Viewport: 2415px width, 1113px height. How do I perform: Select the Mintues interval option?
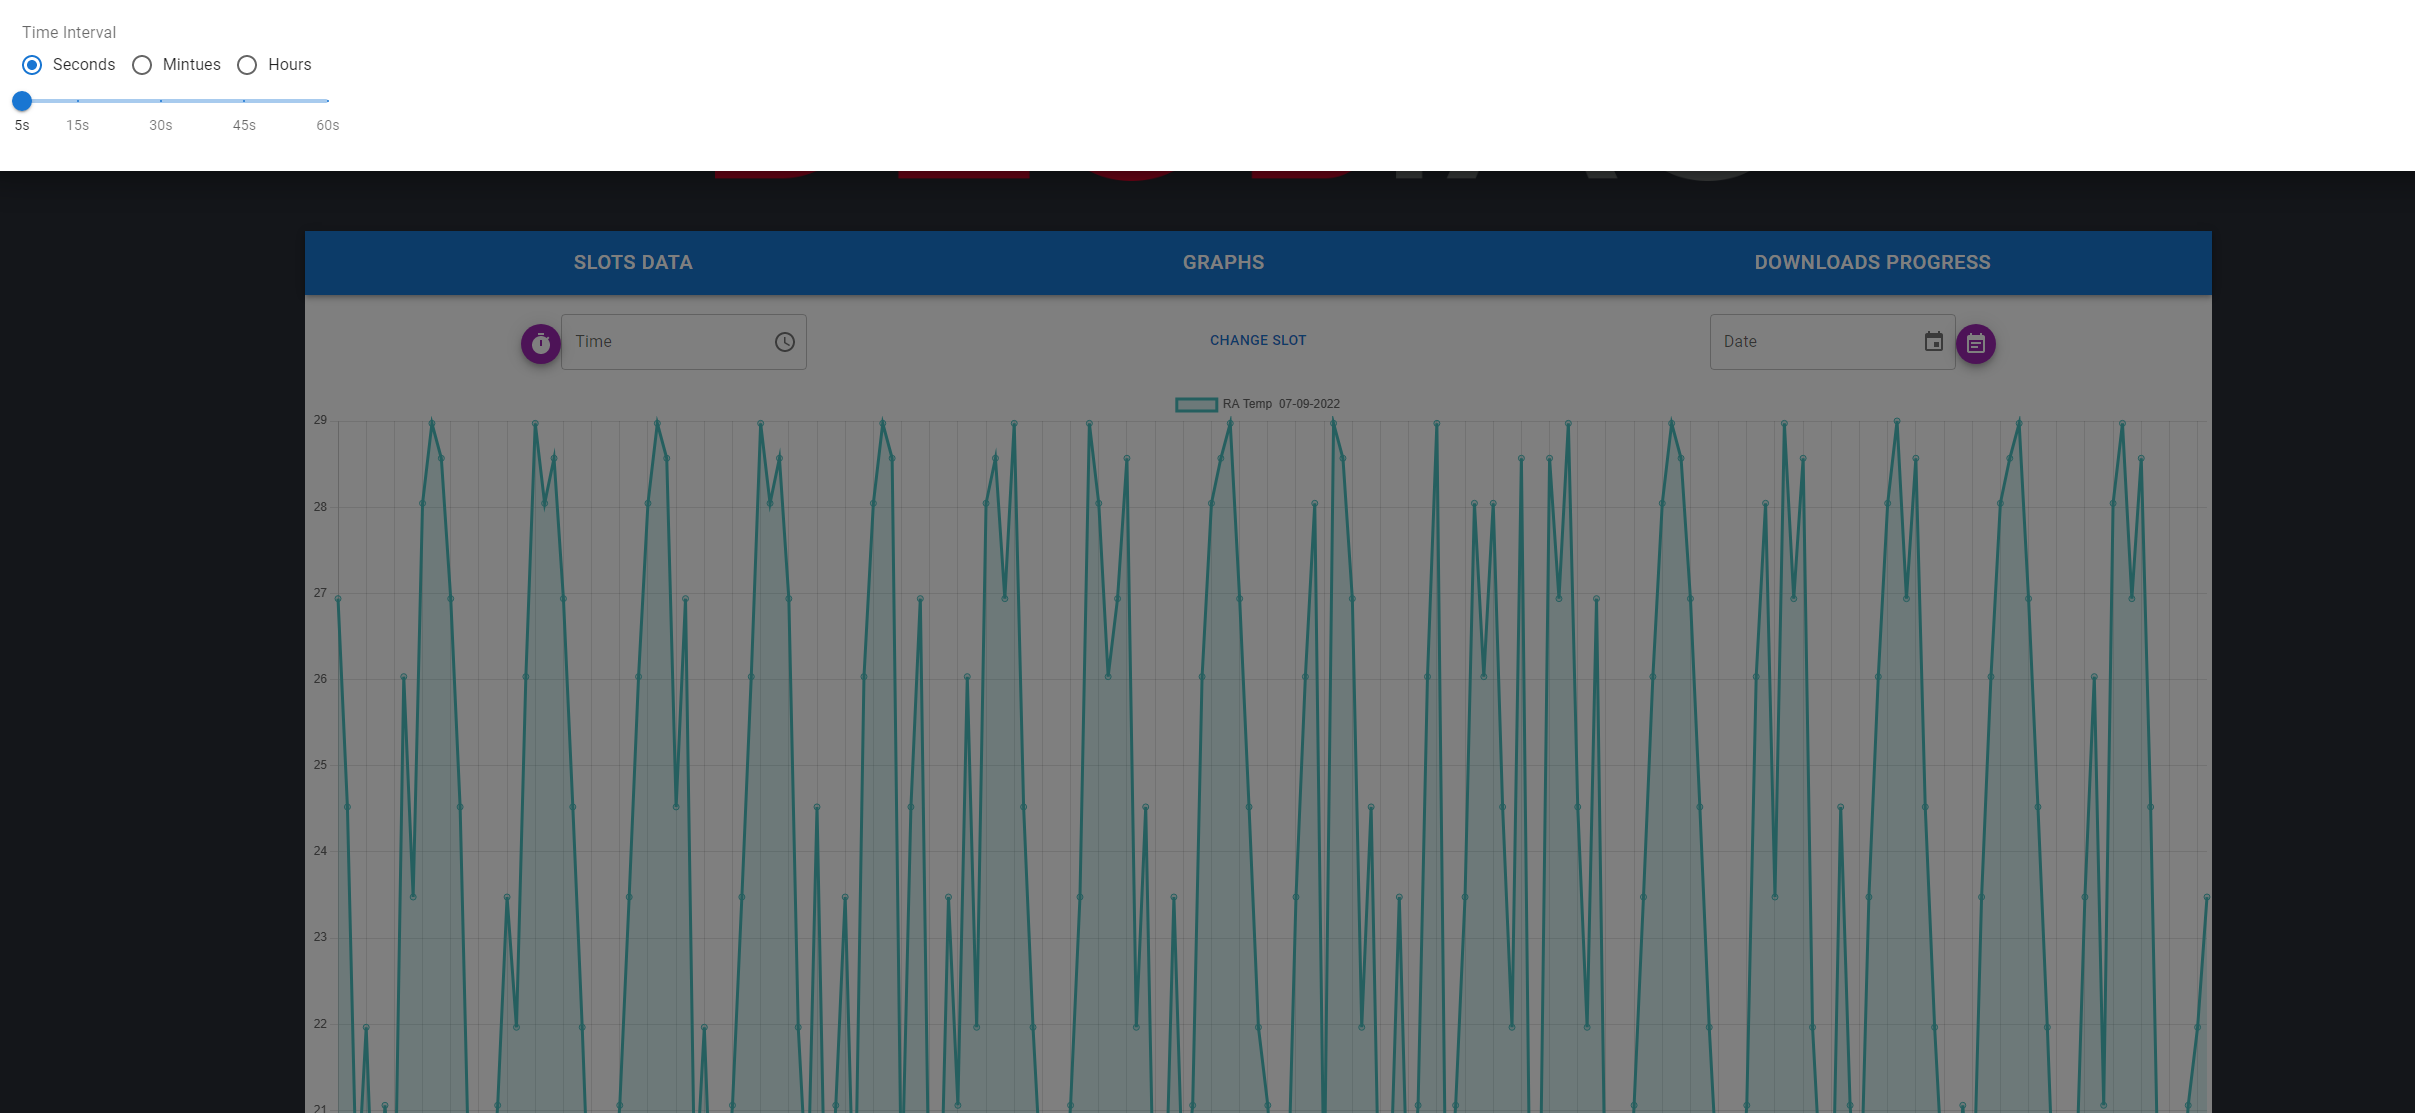pyautogui.click(x=142, y=65)
